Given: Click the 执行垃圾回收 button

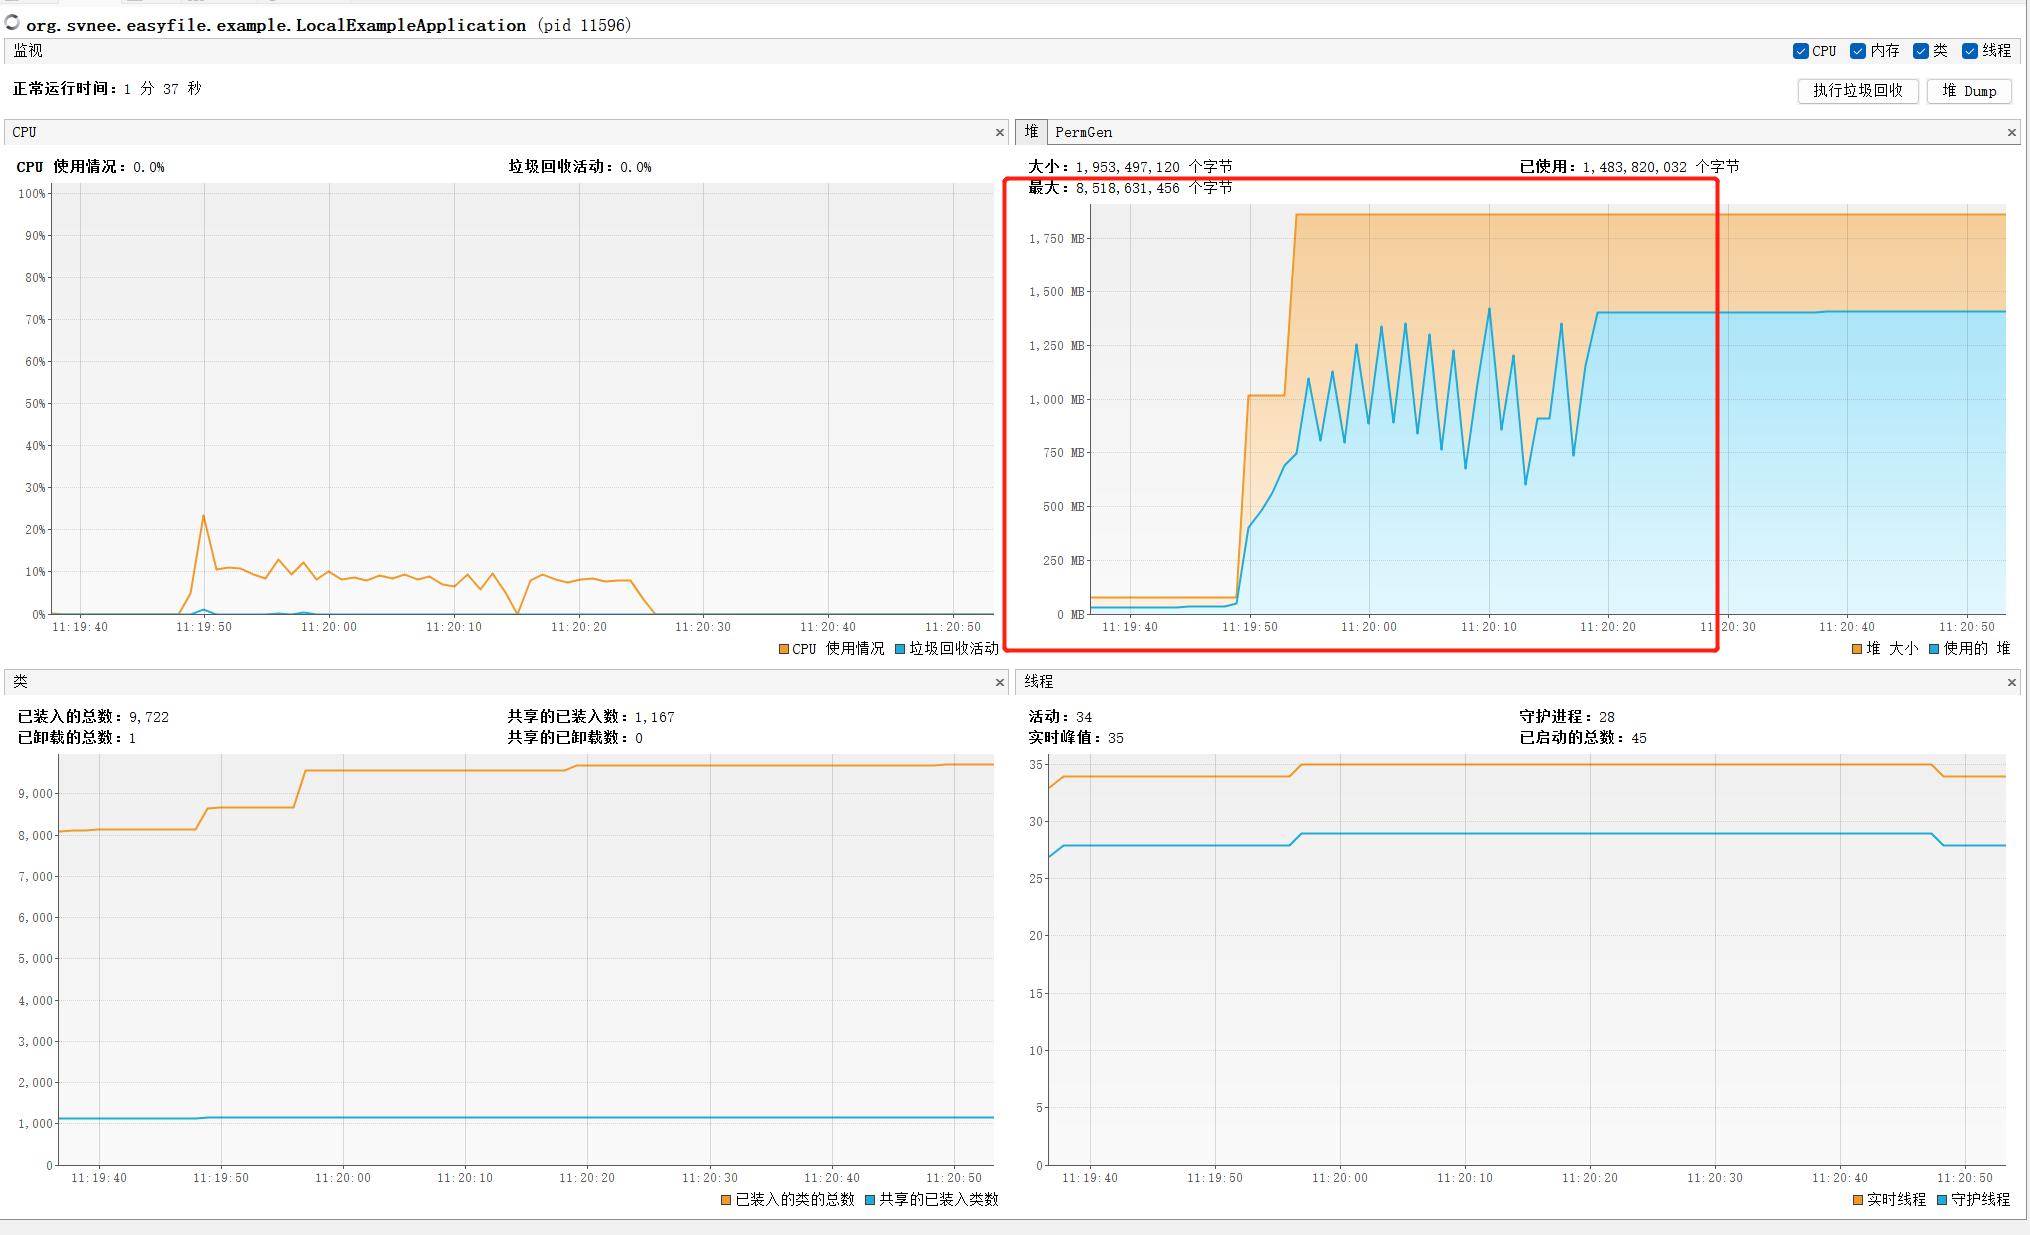Looking at the screenshot, I should tap(1858, 90).
